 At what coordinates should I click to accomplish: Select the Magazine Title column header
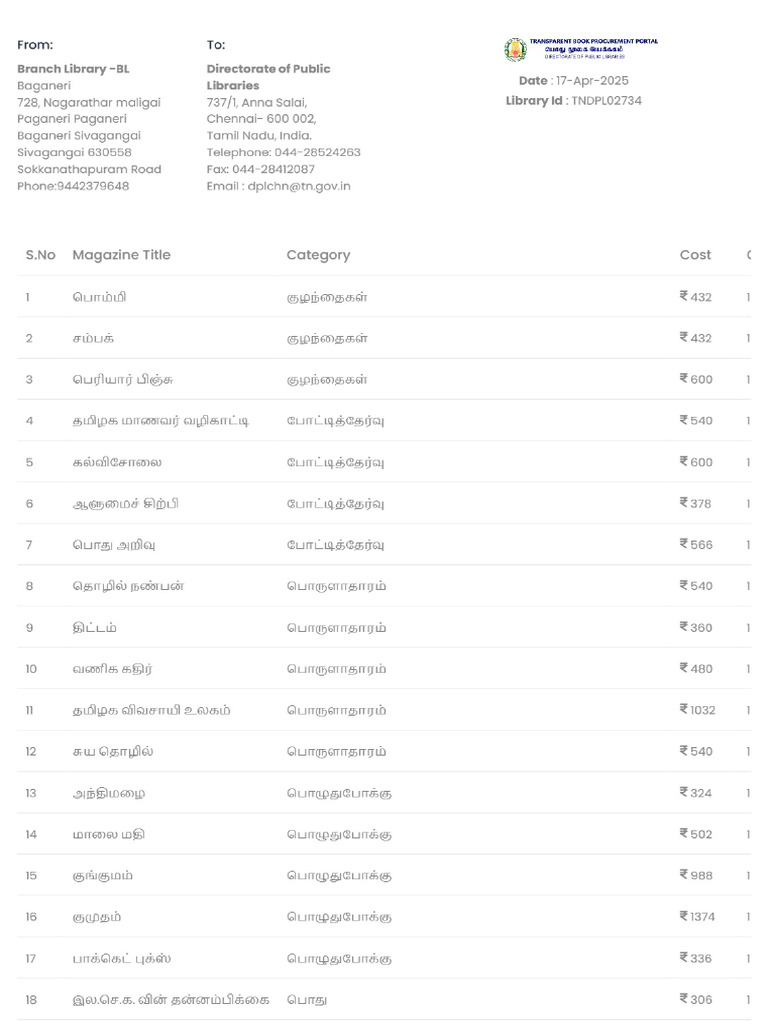[121, 255]
